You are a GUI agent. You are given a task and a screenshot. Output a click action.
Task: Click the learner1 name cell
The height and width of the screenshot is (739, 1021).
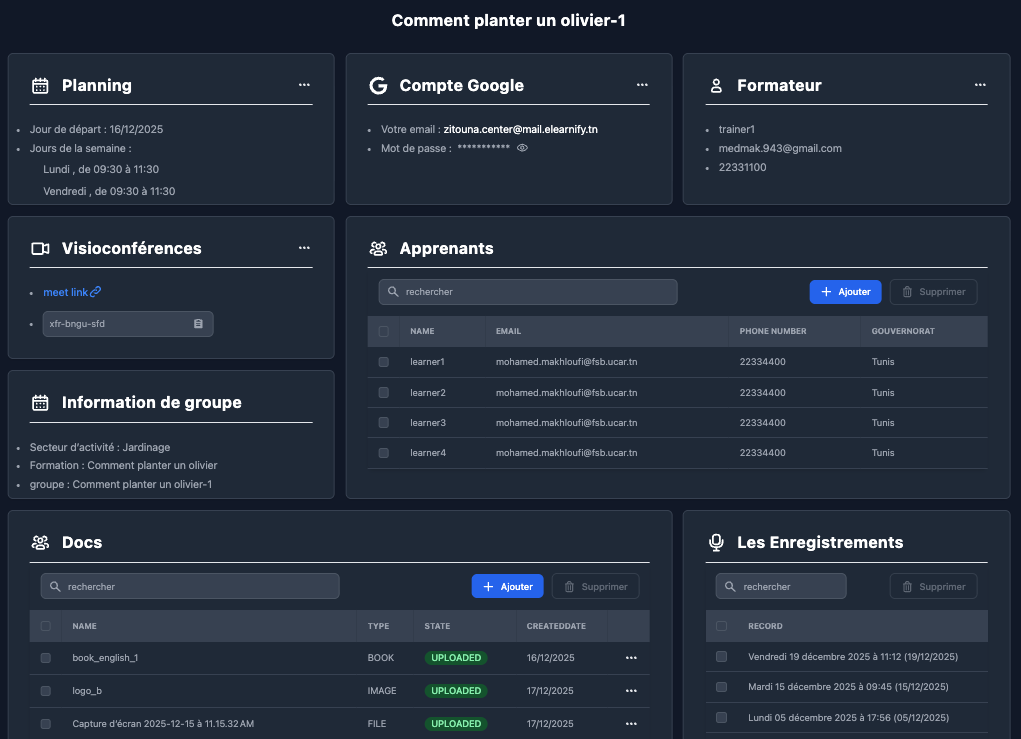coord(427,362)
